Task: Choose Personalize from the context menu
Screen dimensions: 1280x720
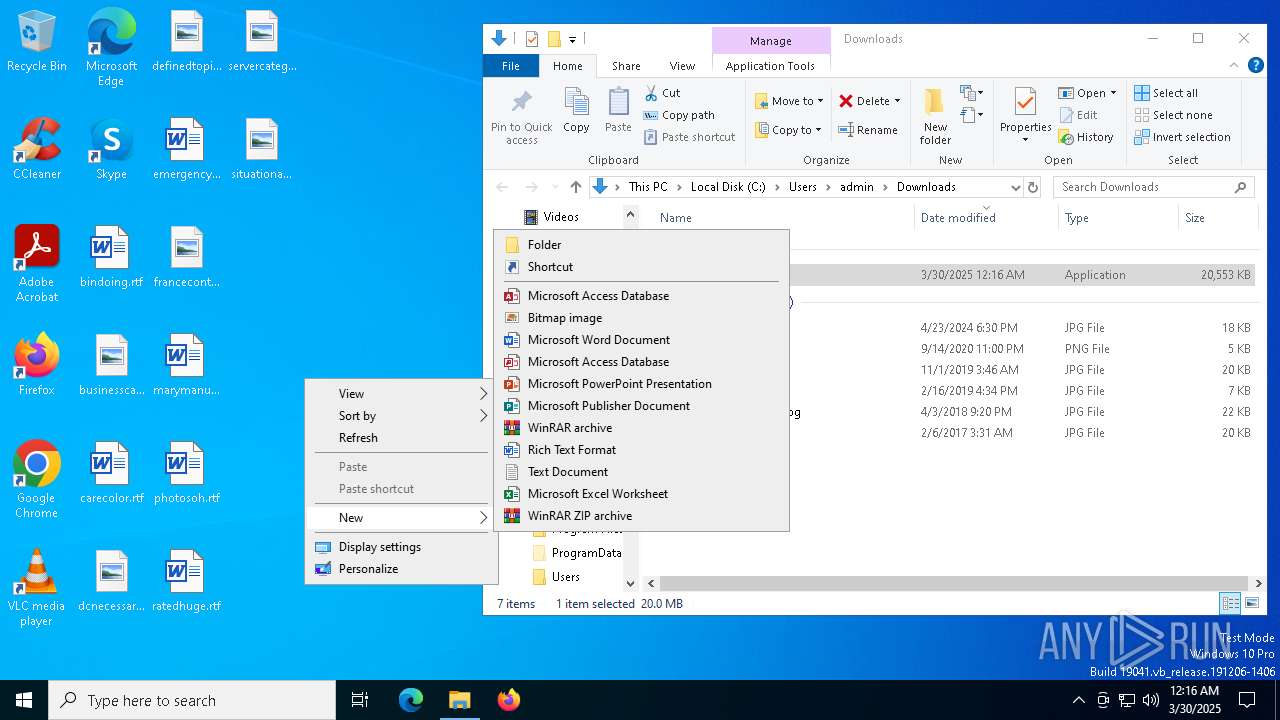Action: pyautogui.click(x=401, y=569)
